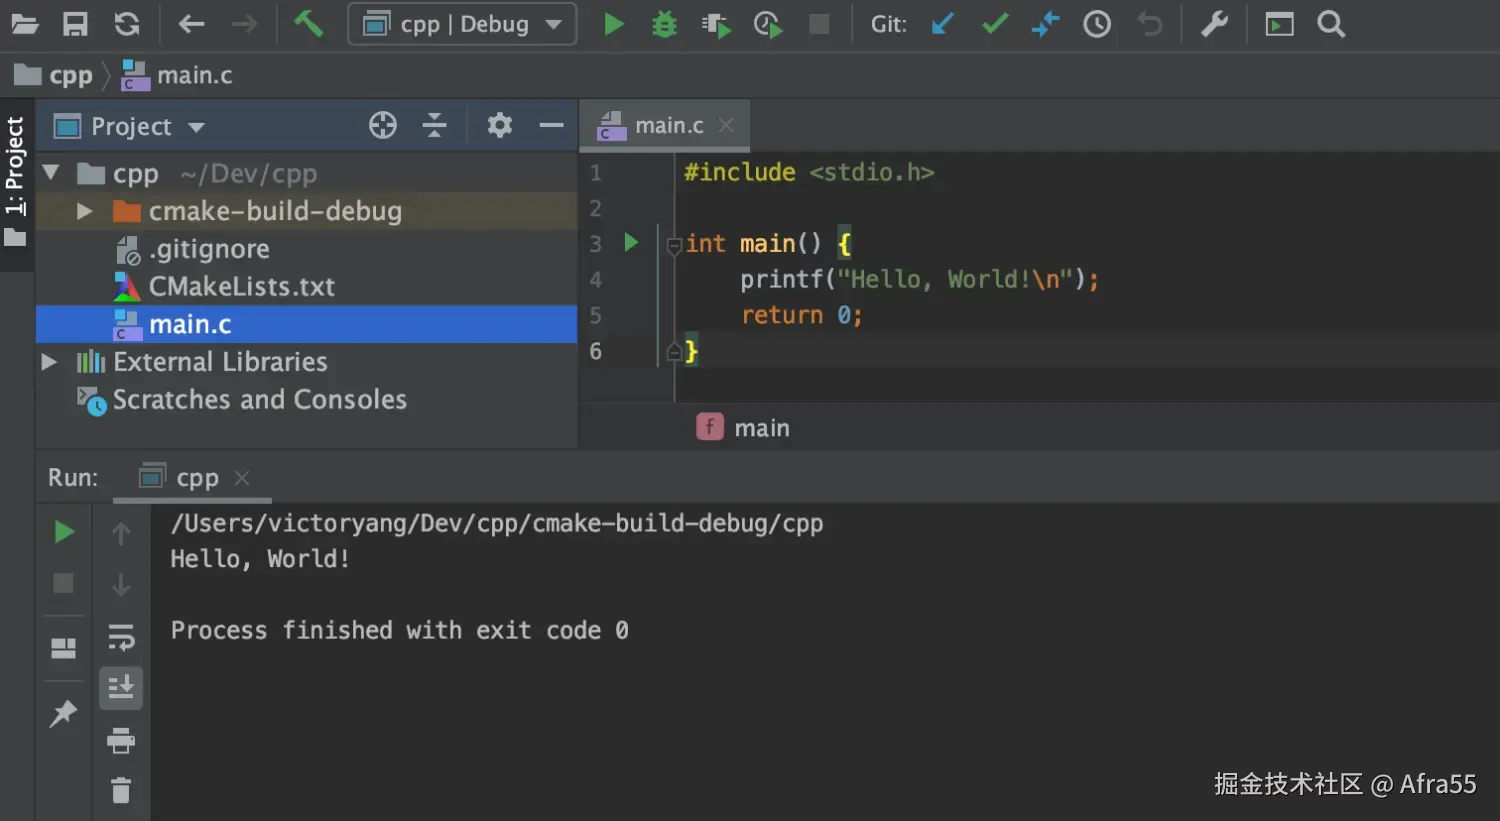
Task: Select CMakeLists.txt in the project tree
Action: 306,287
